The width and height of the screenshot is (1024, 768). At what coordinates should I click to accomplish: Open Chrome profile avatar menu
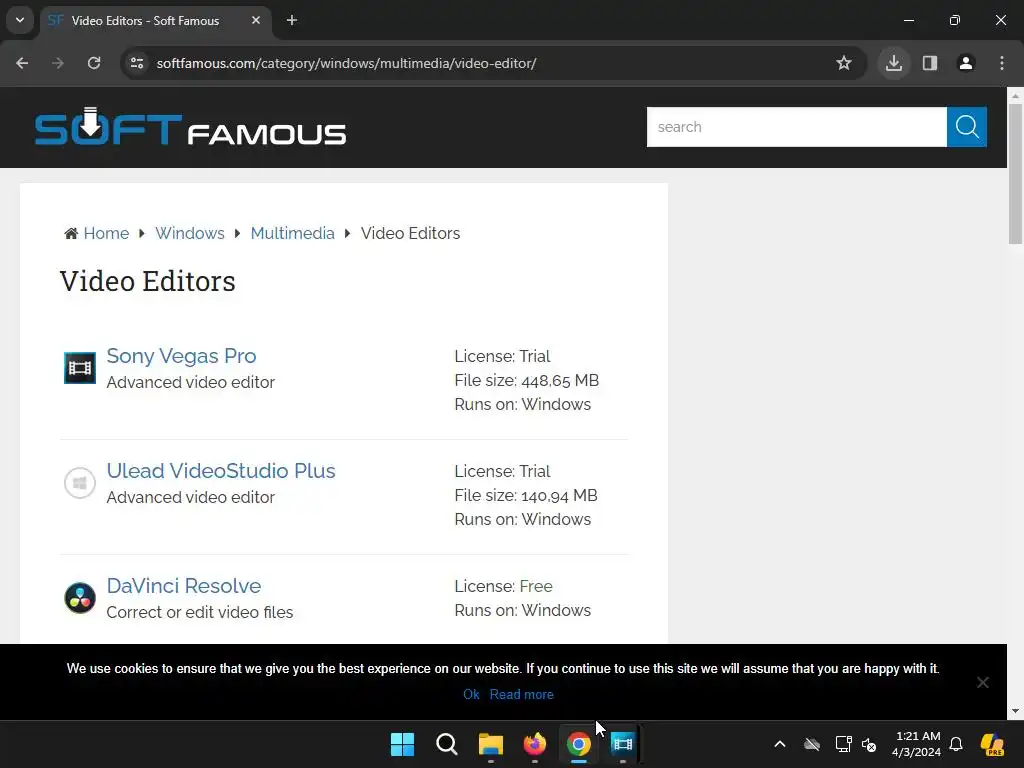[x=966, y=63]
